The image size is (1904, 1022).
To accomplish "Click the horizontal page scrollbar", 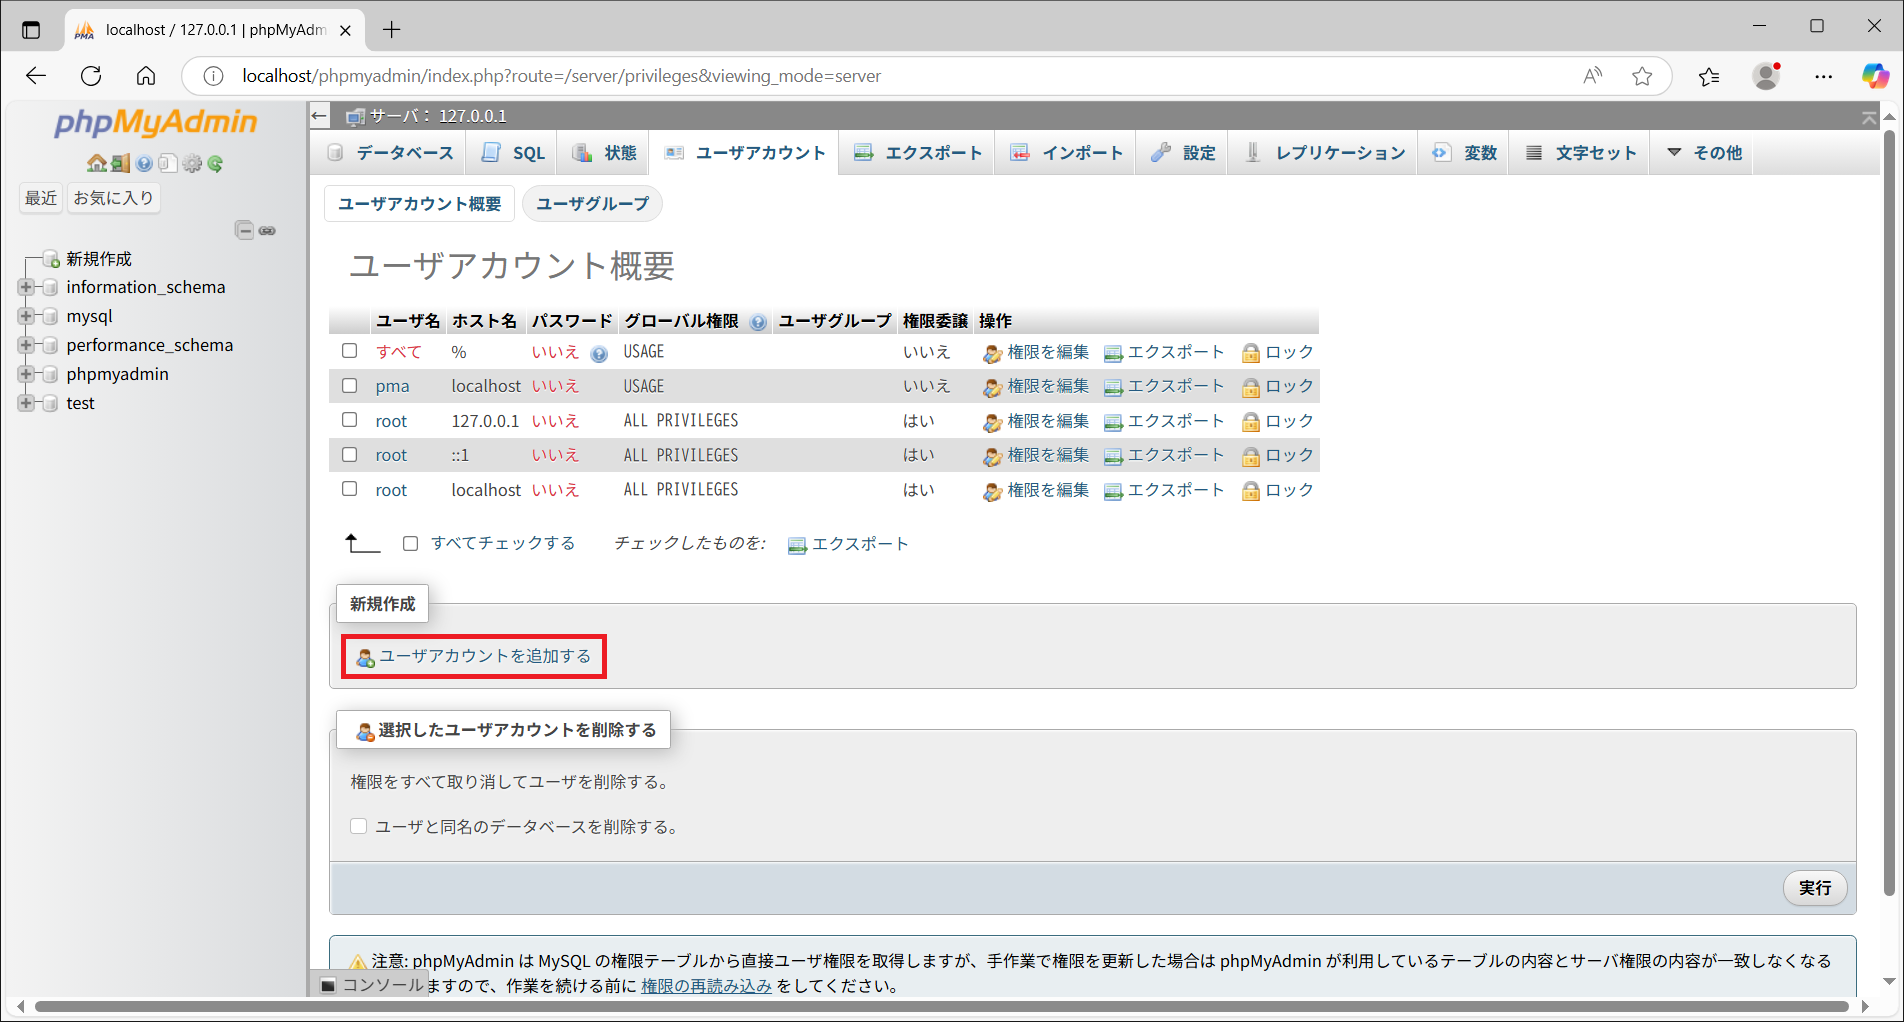I will 941,1006.
